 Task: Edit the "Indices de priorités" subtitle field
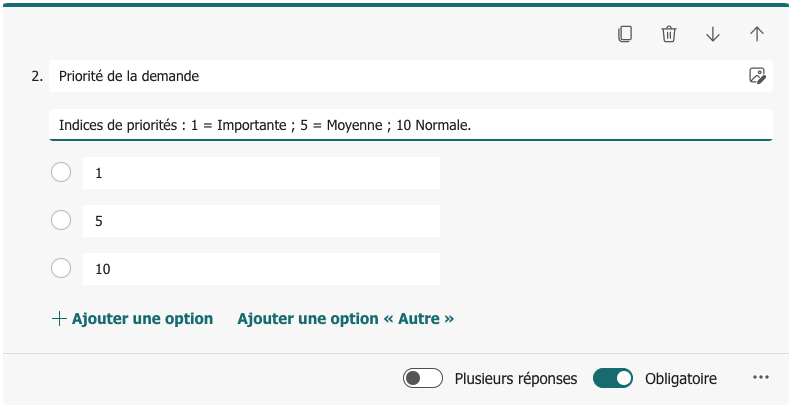coord(410,125)
